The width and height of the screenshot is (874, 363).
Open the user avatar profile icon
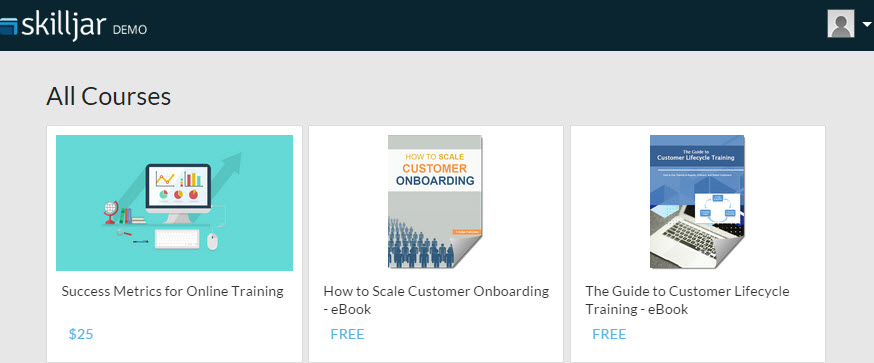(x=841, y=24)
